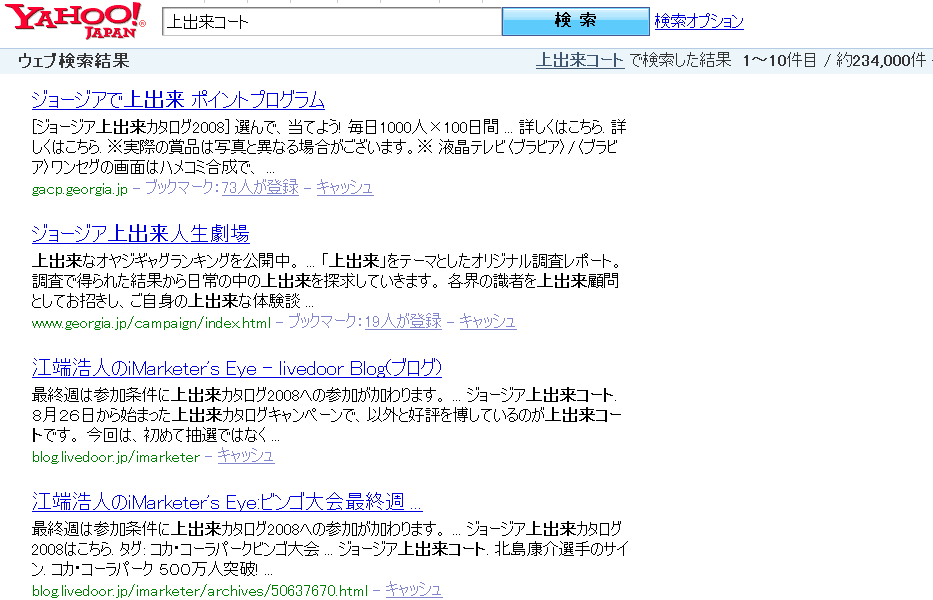Open キャッシュ link for gacp.georgia.jp
The width and height of the screenshot is (933, 600).
coord(345,188)
